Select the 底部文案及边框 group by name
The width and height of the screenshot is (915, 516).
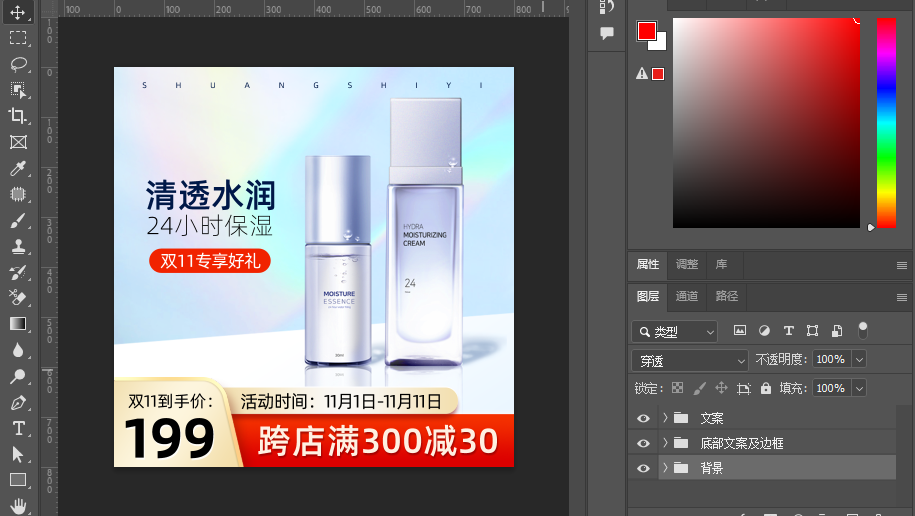(742, 443)
